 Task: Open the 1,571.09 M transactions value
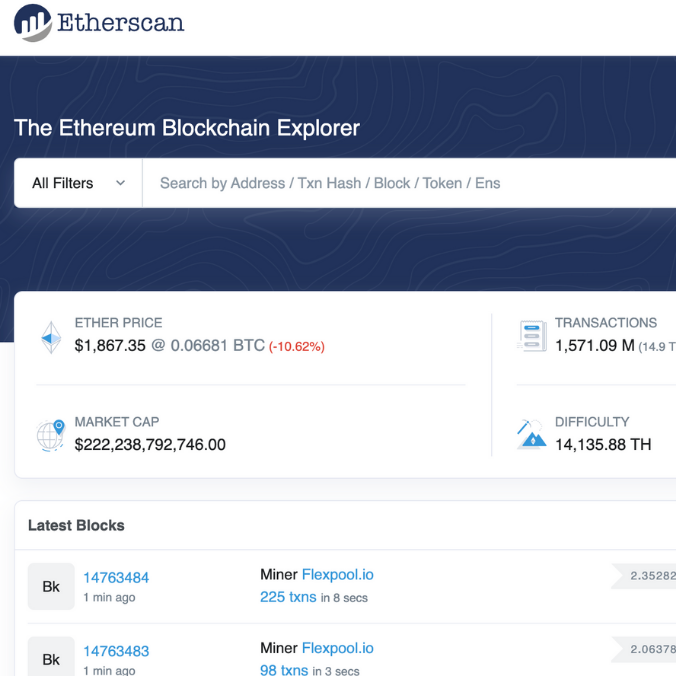595,346
